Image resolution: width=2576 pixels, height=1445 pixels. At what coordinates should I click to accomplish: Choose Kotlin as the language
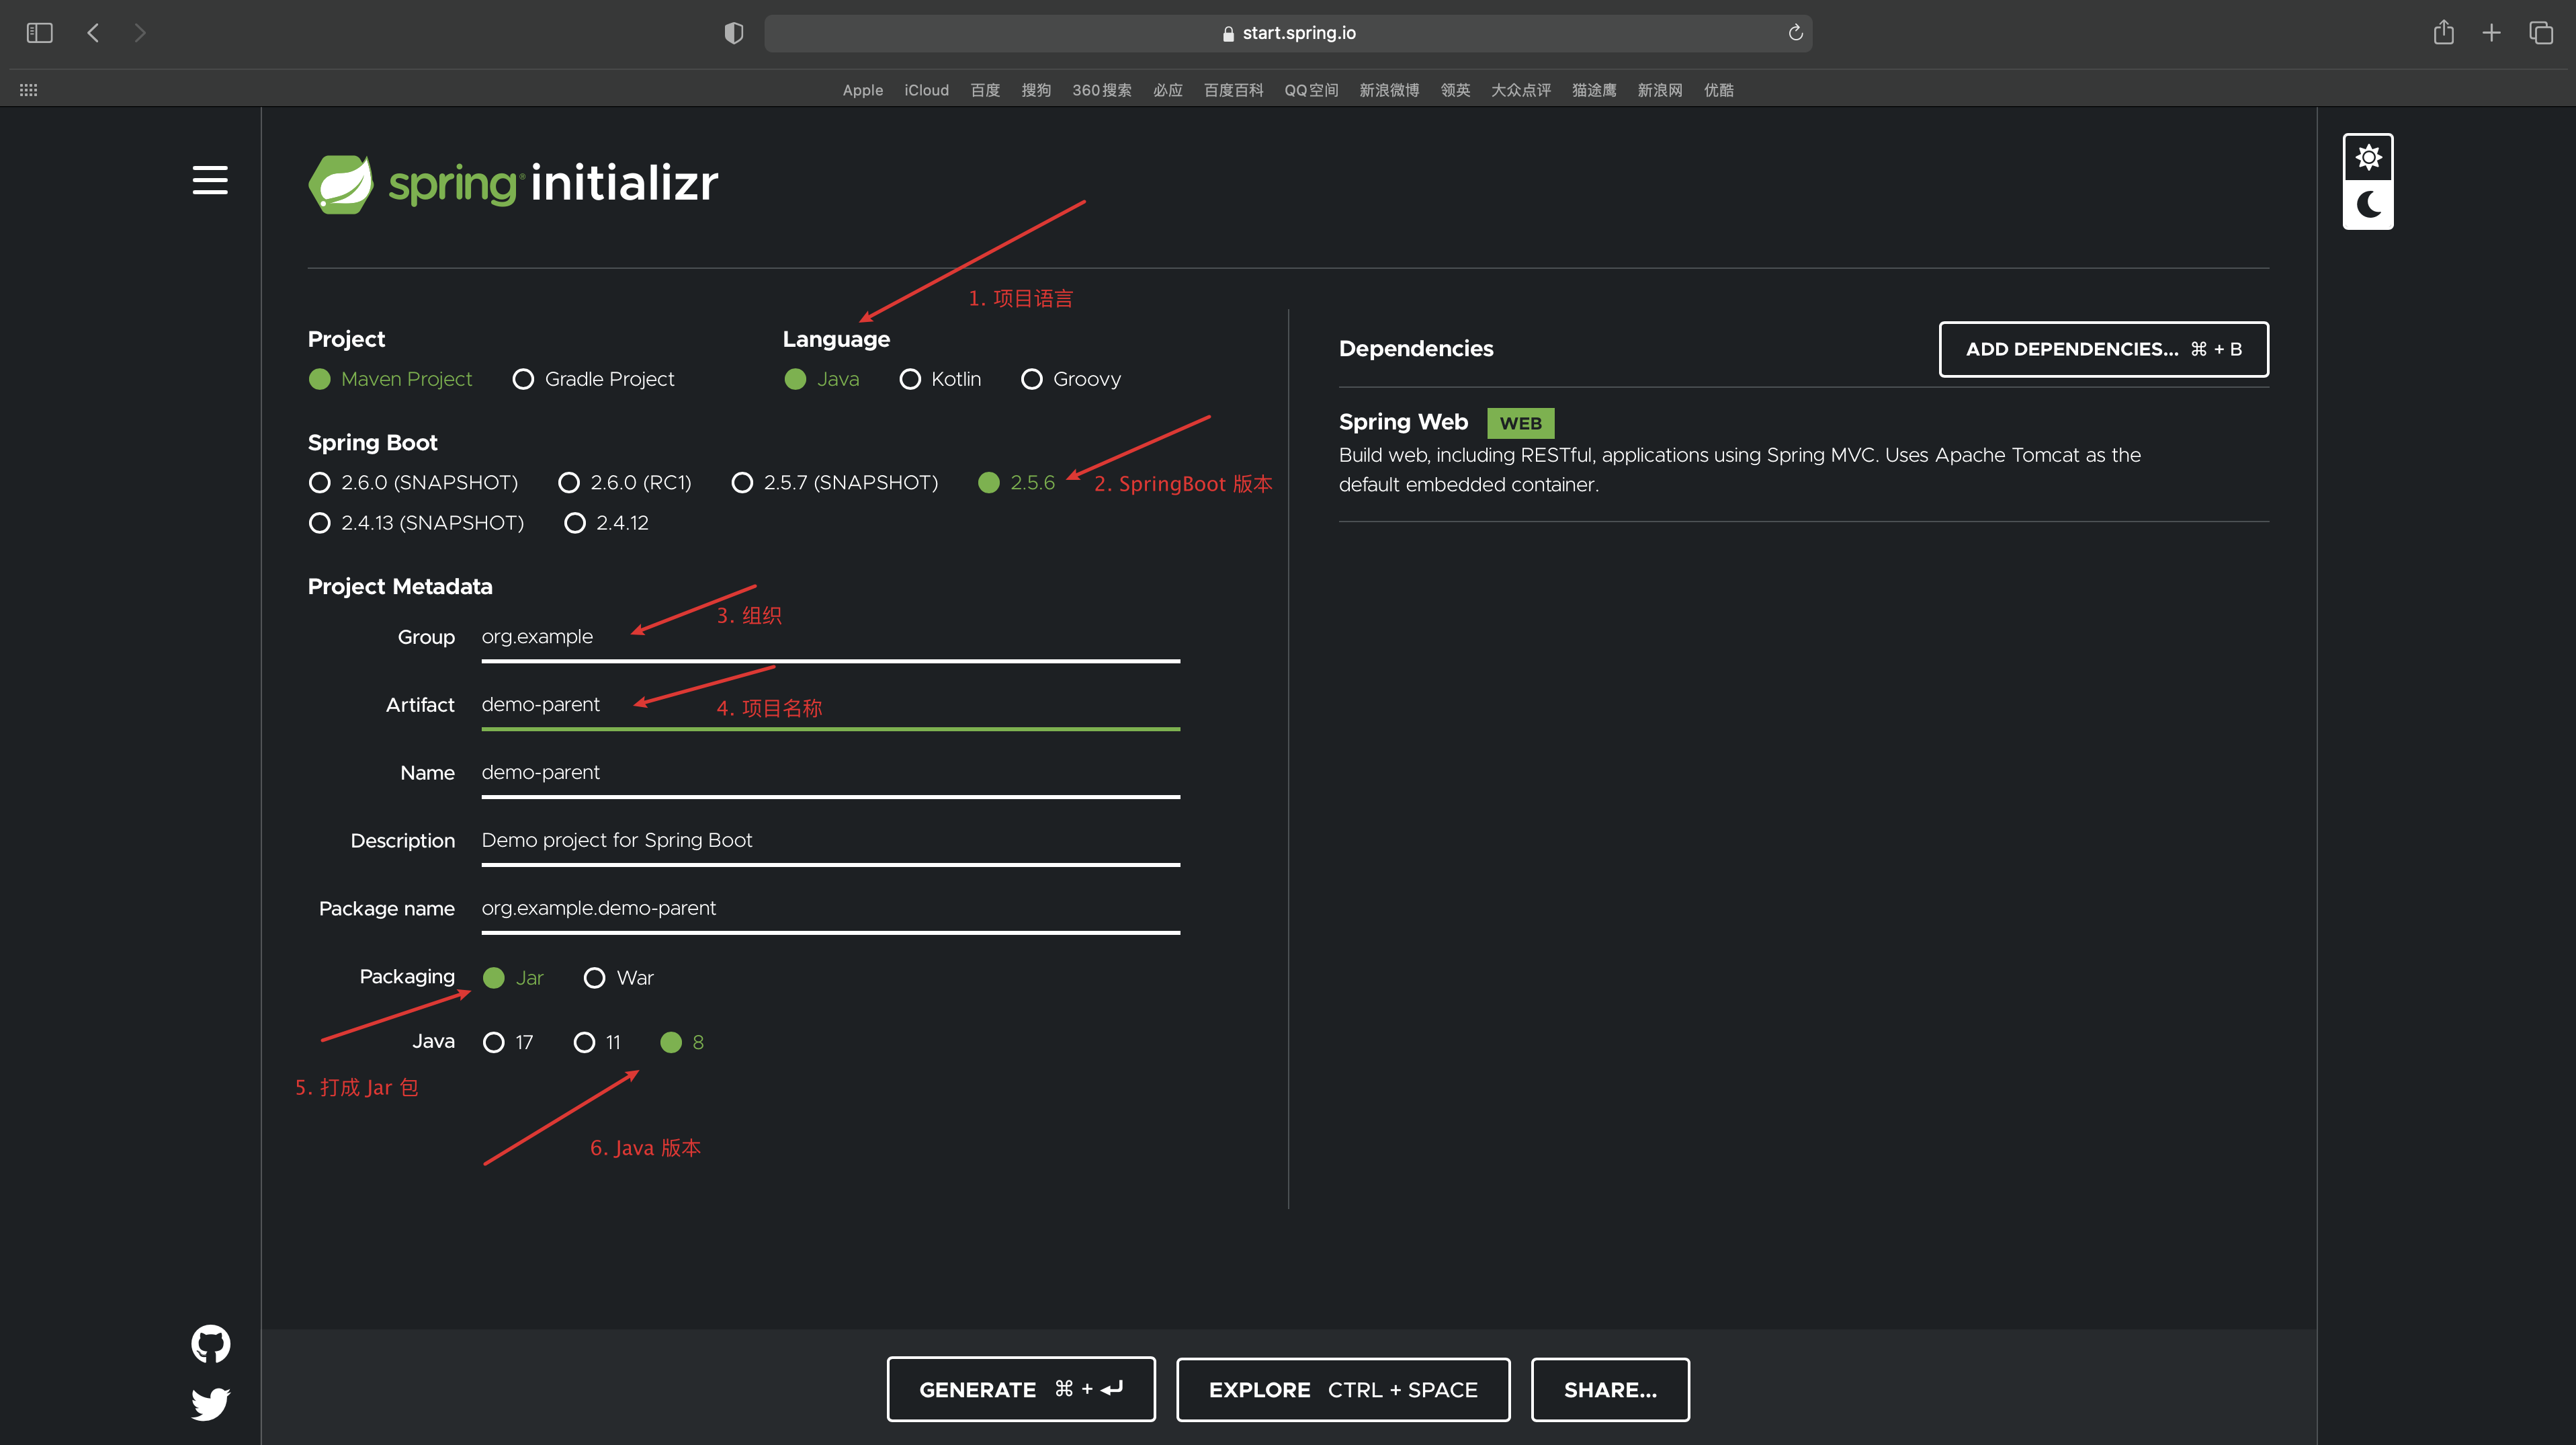pyautogui.click(x=910, y=380)
